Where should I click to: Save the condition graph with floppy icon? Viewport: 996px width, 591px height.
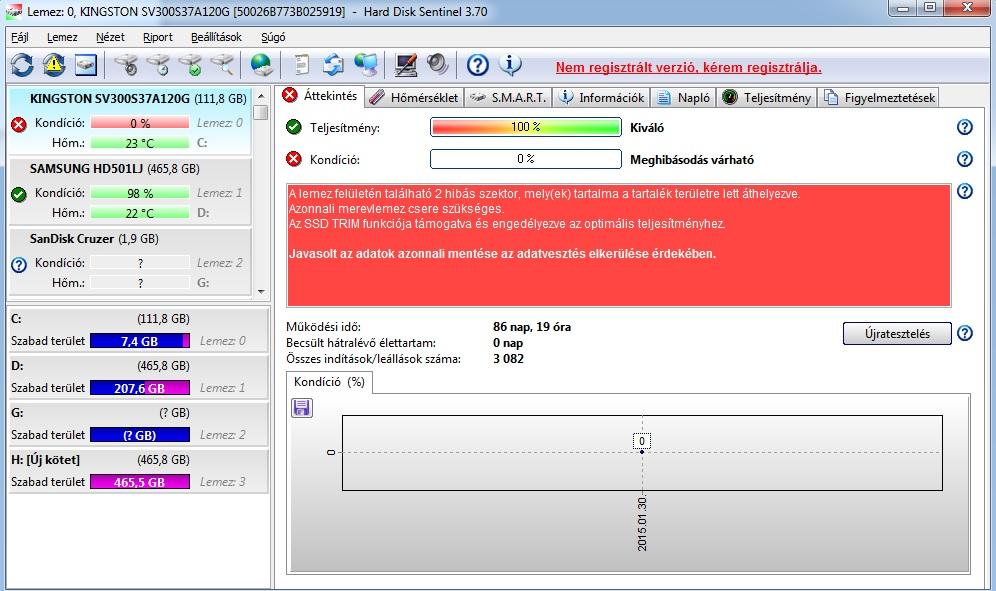(302, 407)
